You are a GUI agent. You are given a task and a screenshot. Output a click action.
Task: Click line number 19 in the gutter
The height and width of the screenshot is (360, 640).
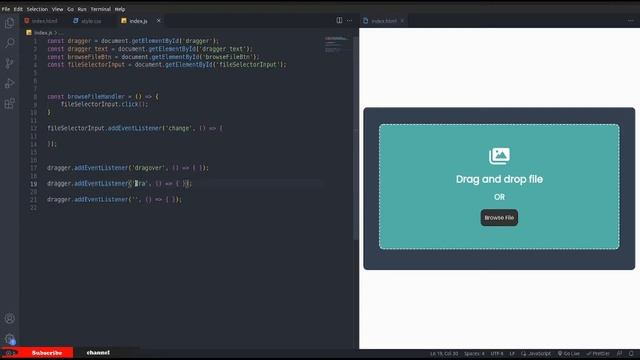point(33,184)
